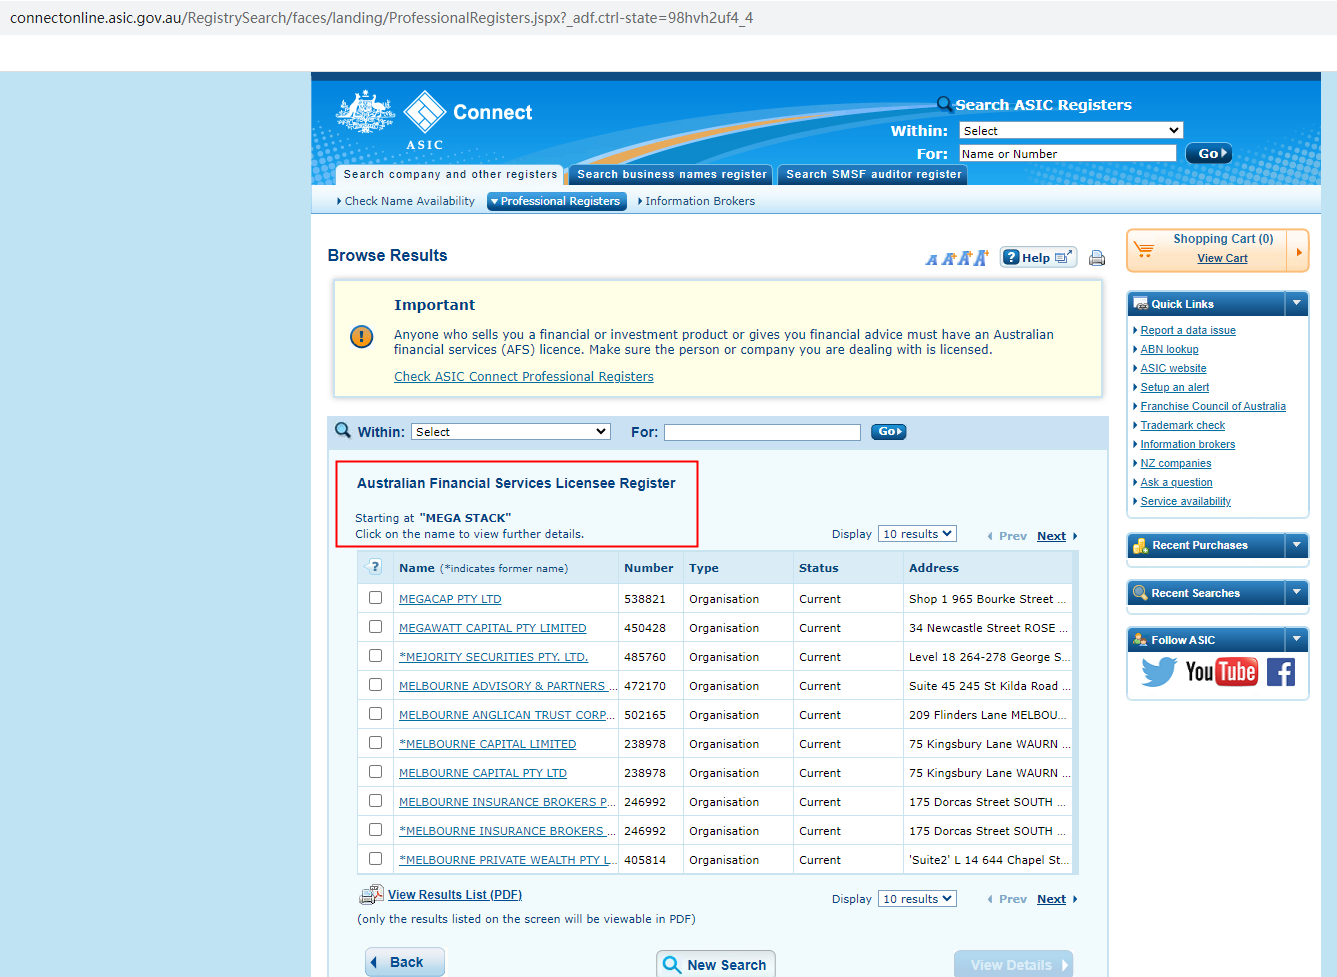1337x977 pixels.
Task: Tick checkbox for *MELBOURNE INSURANCE BROKERS row
Action: coord(375,830)
